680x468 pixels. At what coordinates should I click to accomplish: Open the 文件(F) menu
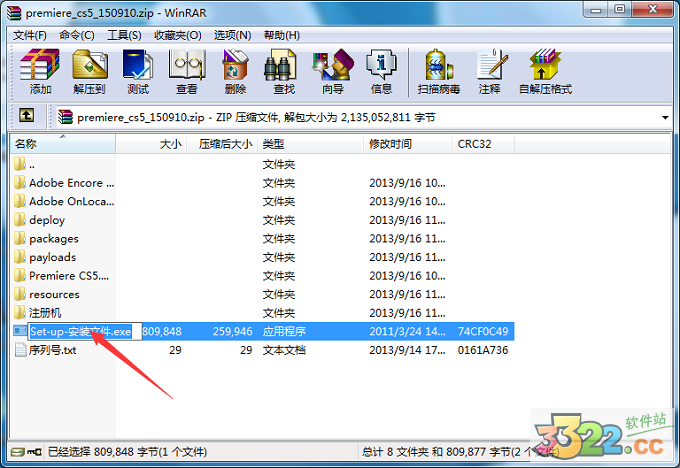[x=29, y=35]
